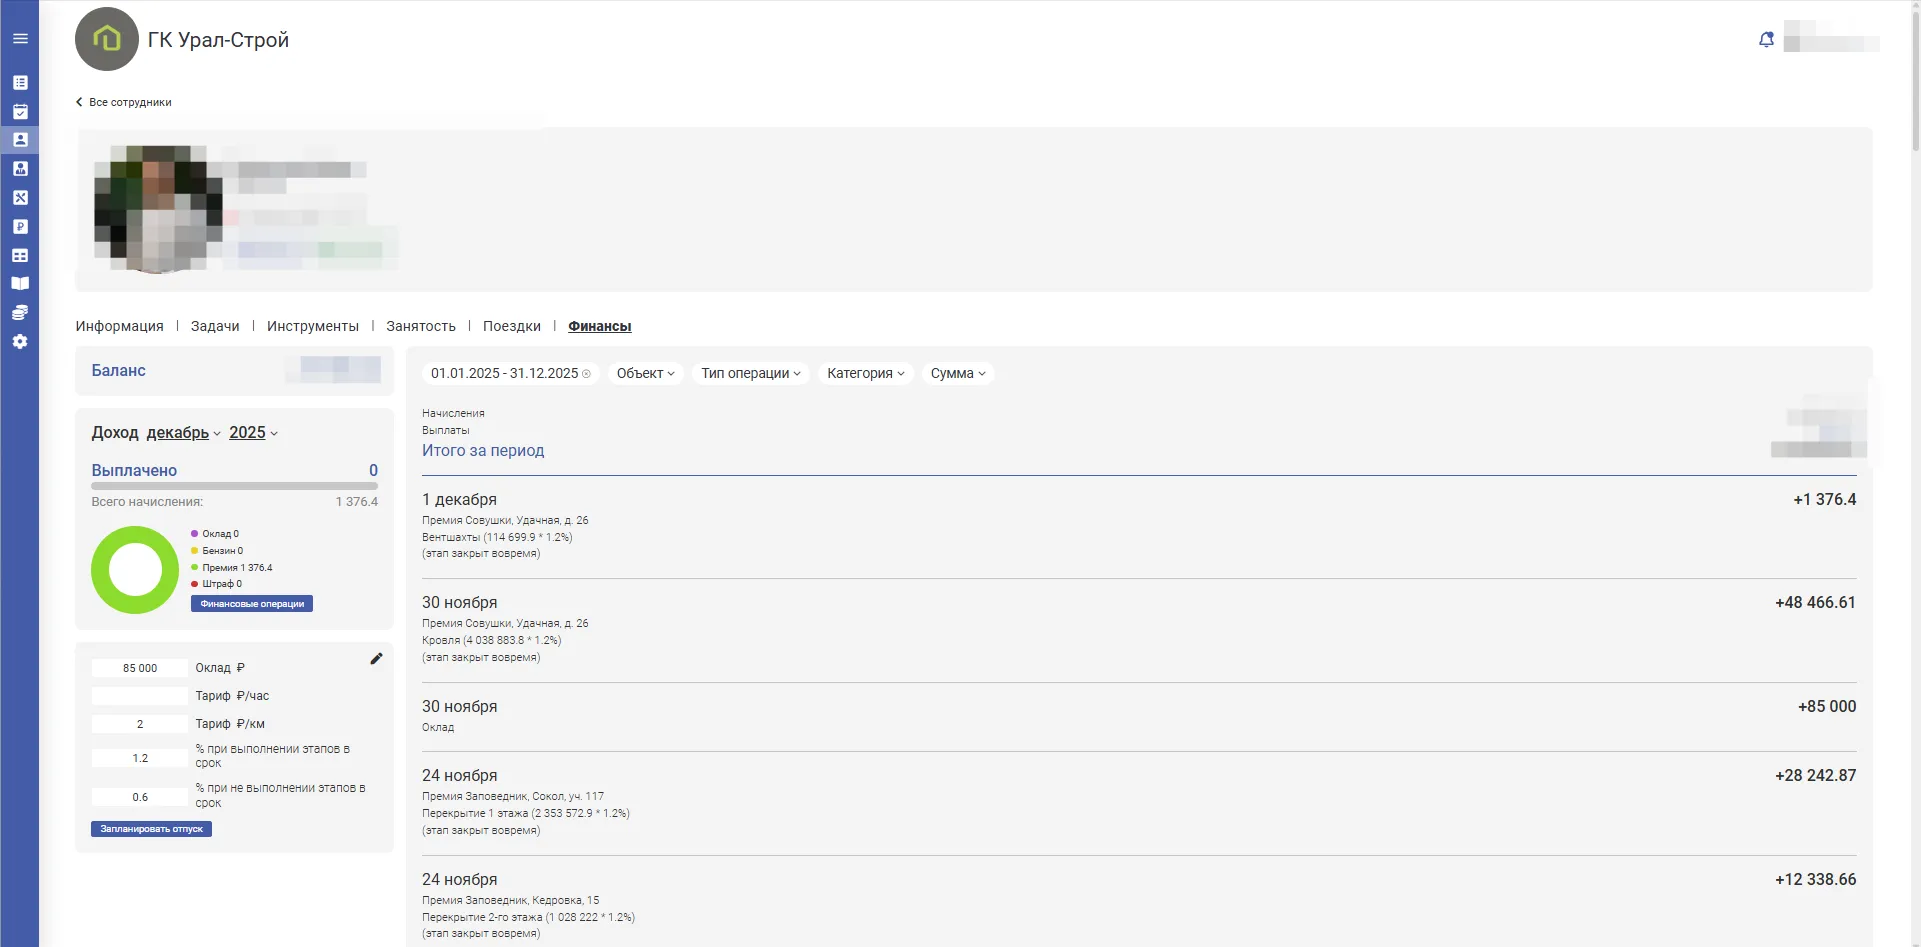
Task: Open the Сумма filter dropdown
Action: point(957,374)
